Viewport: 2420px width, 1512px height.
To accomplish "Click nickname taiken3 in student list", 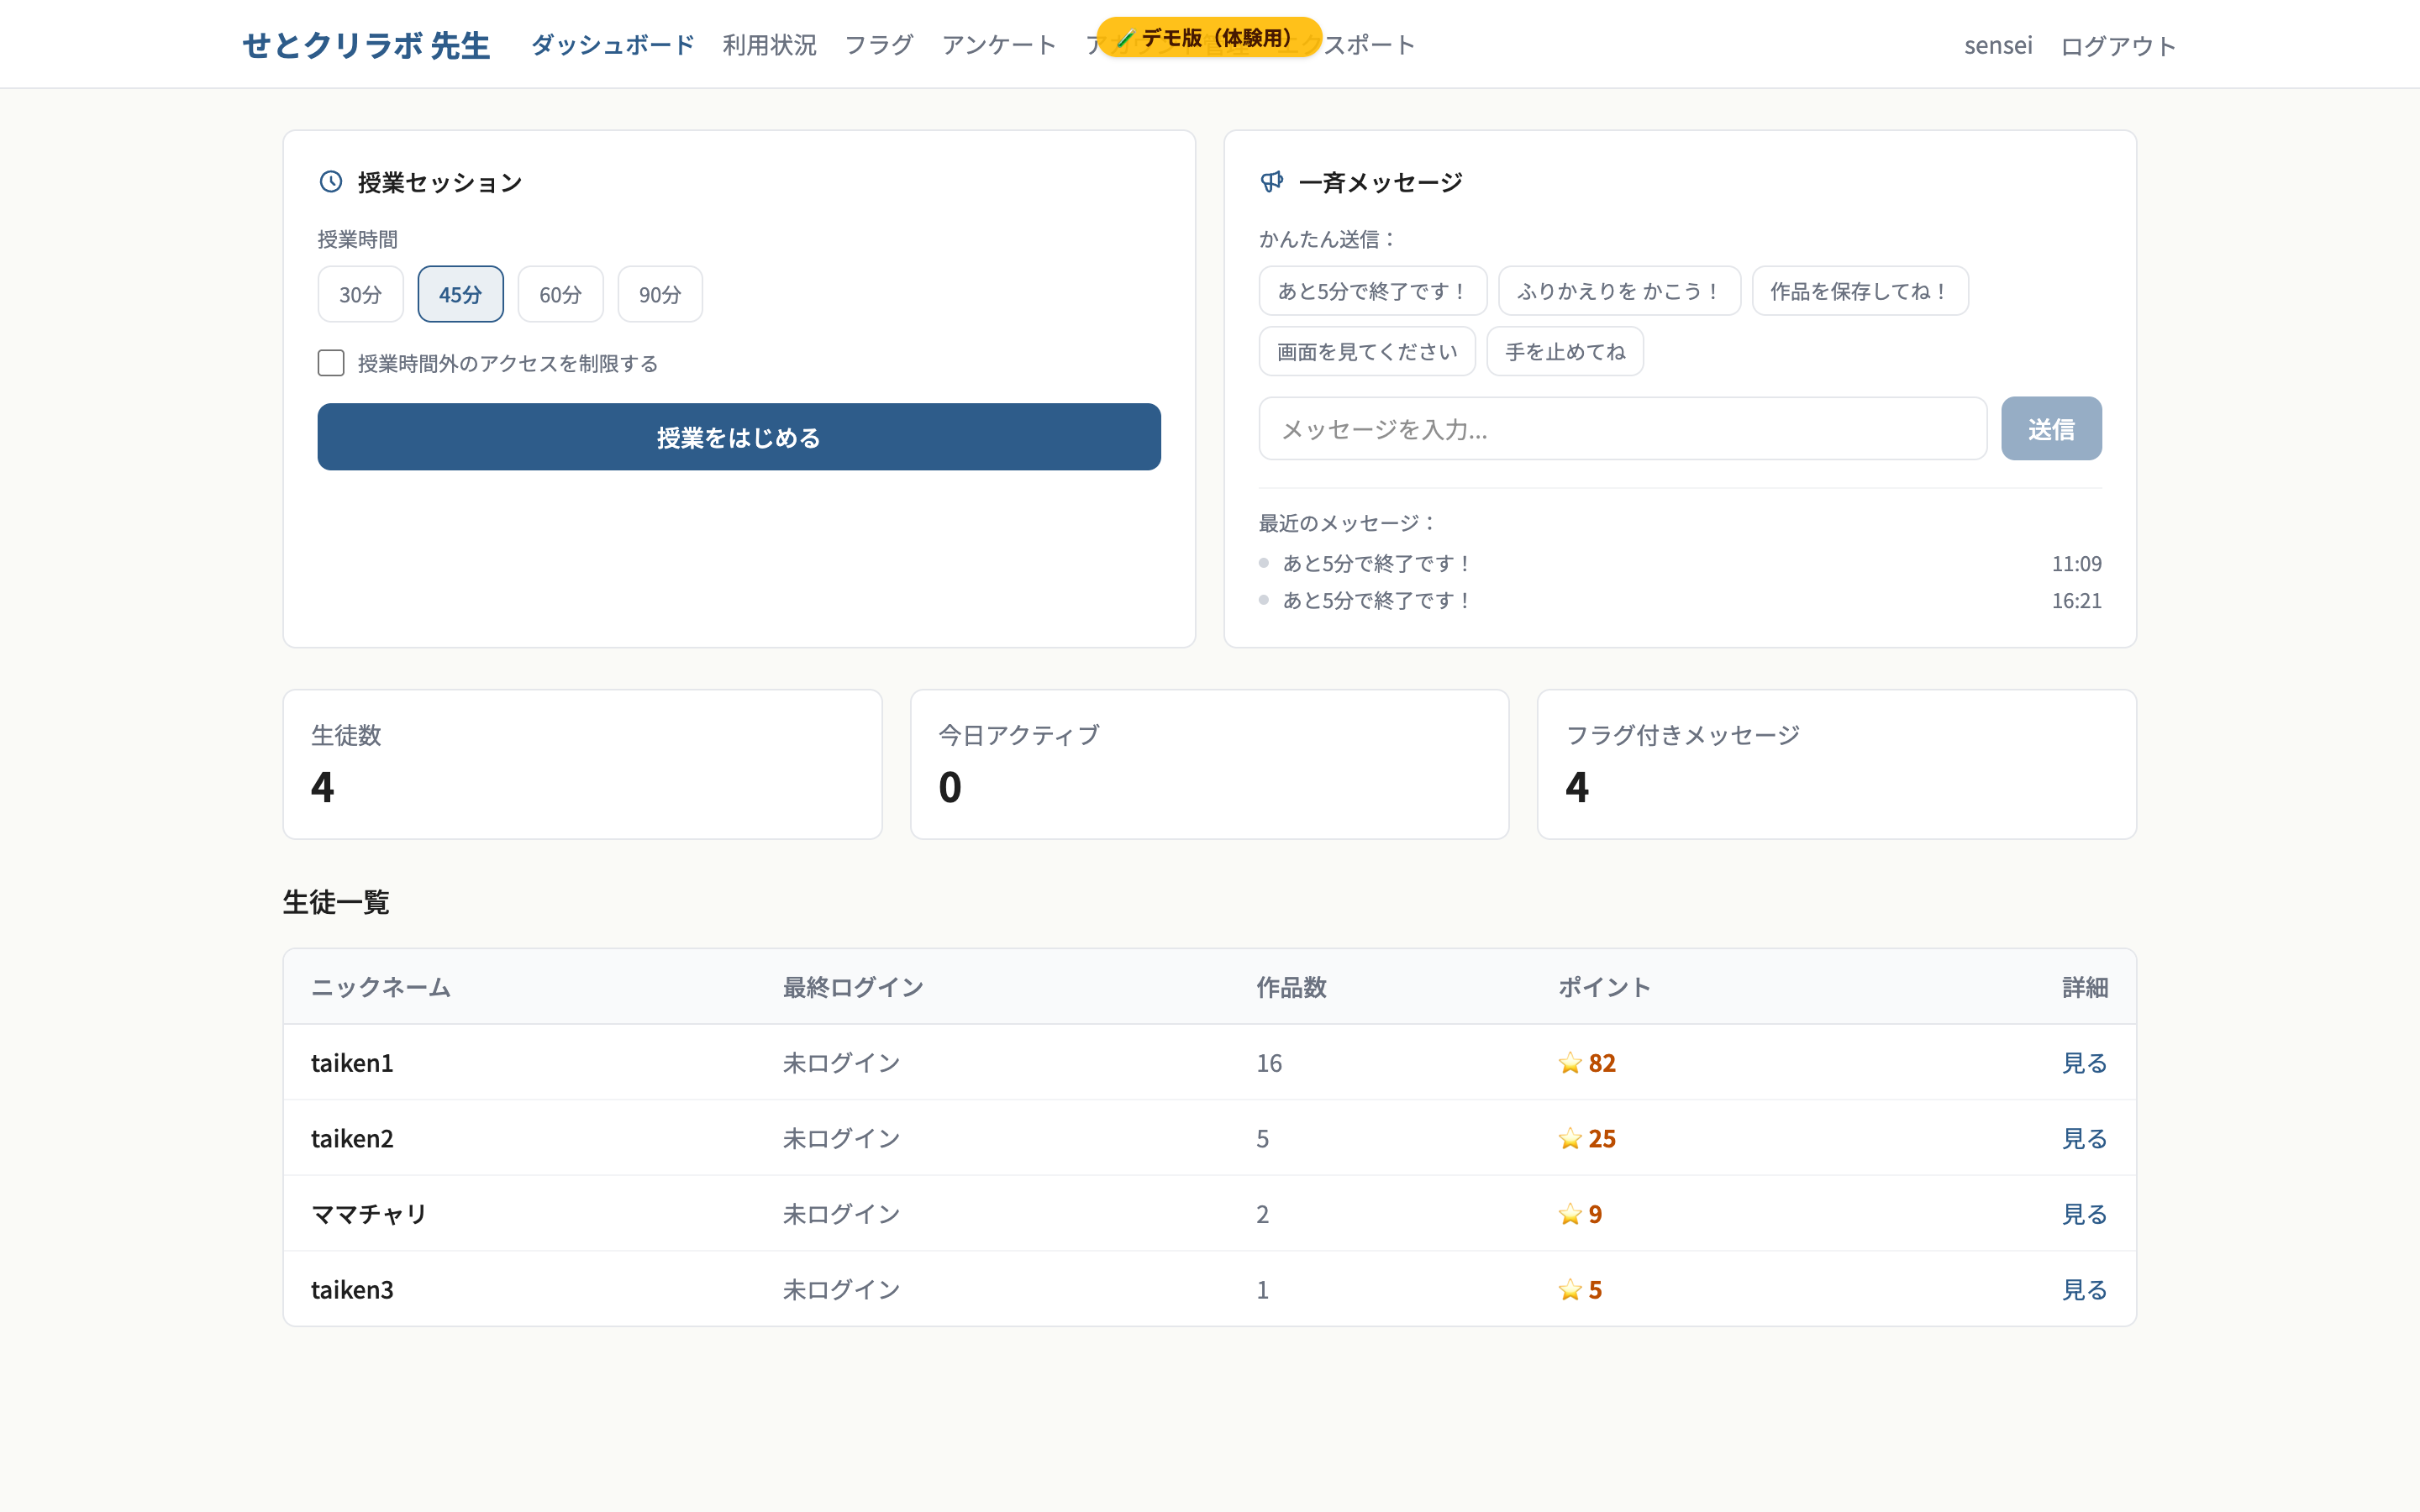I will [x=352, y=1290].
